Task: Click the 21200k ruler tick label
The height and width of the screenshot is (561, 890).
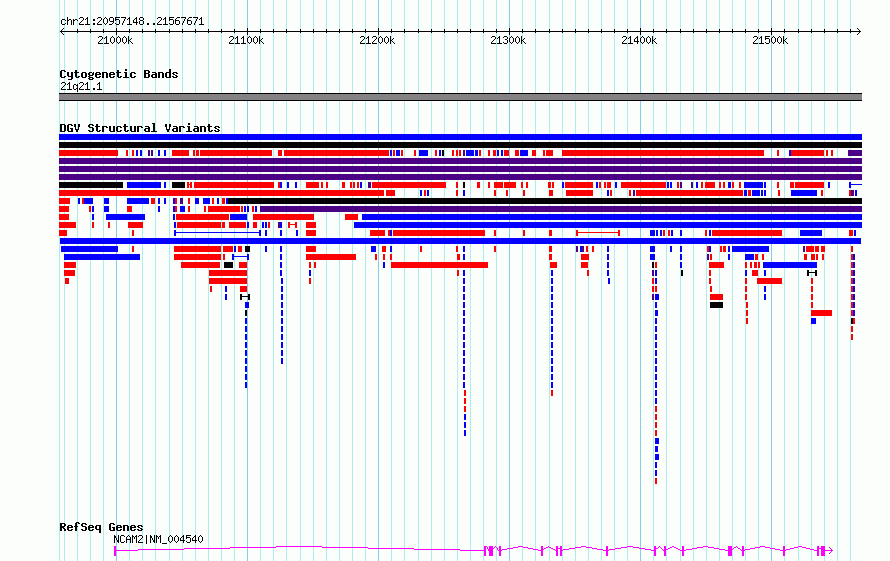Action: click(377, 40)
